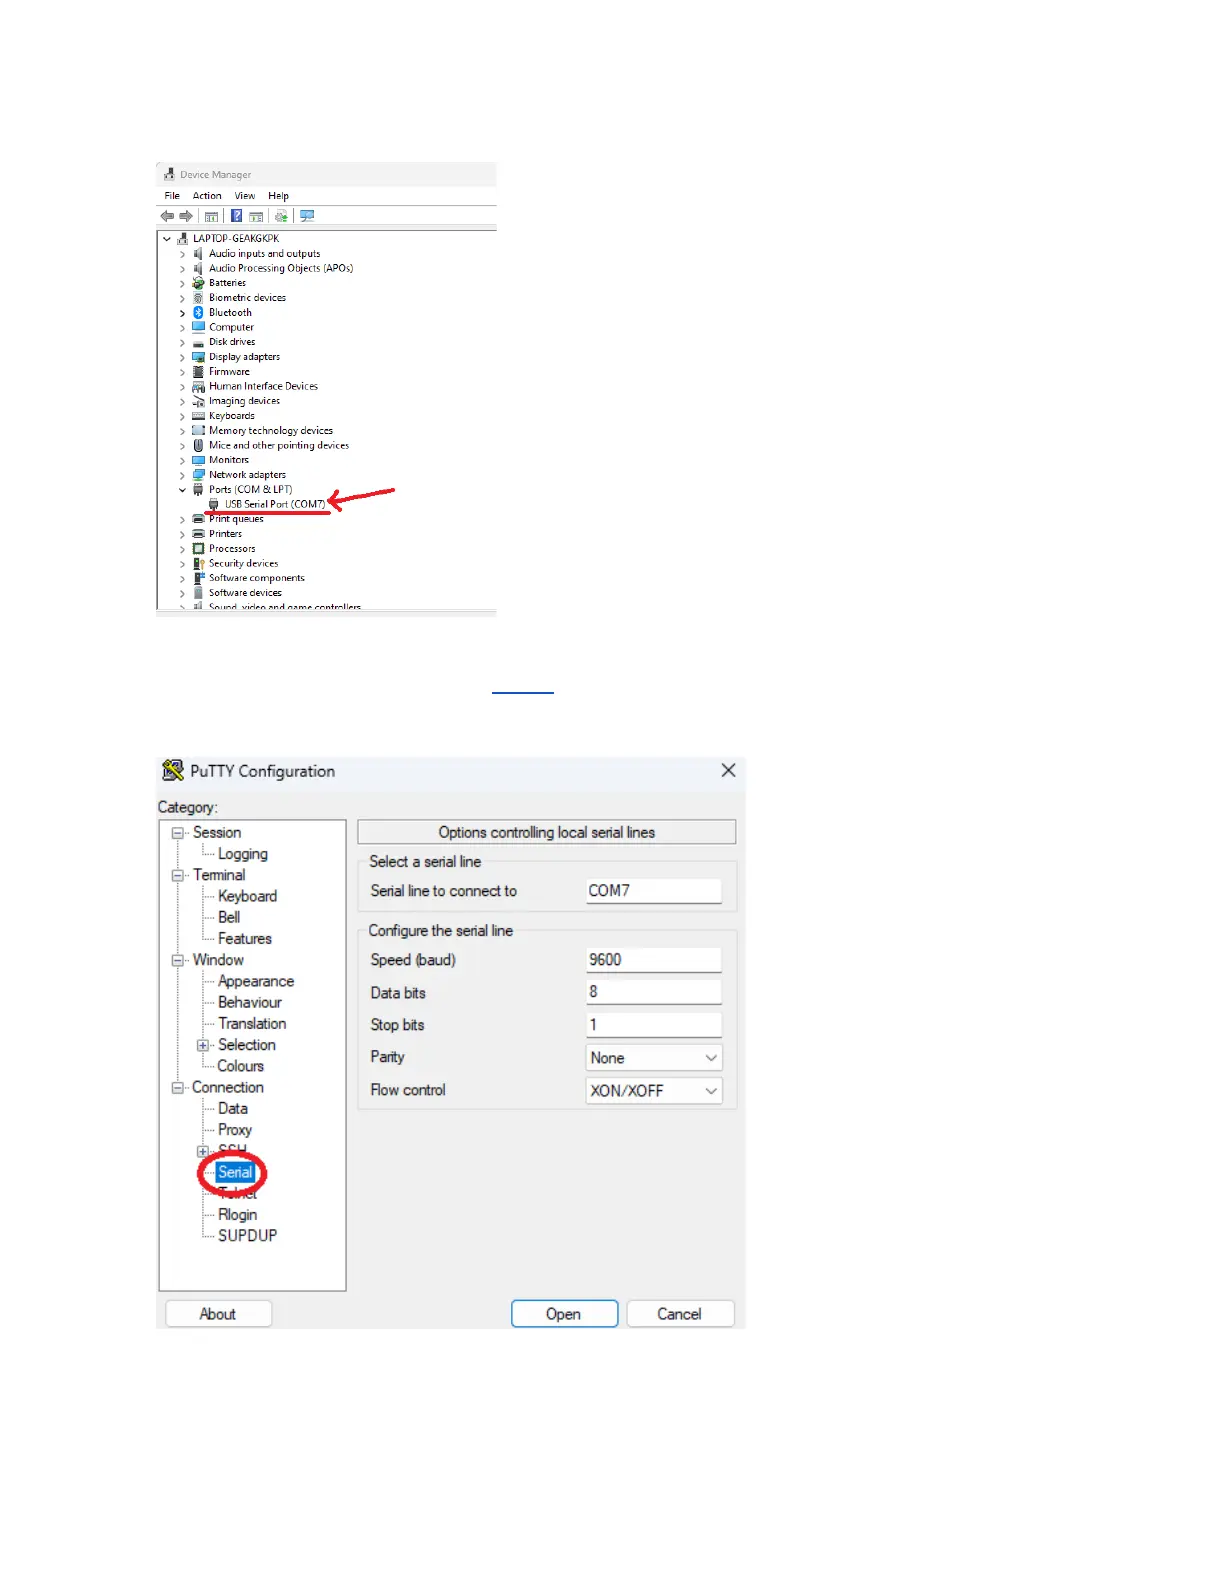Click the Forward arrow in Device Manager toolbar

(186, 216)
